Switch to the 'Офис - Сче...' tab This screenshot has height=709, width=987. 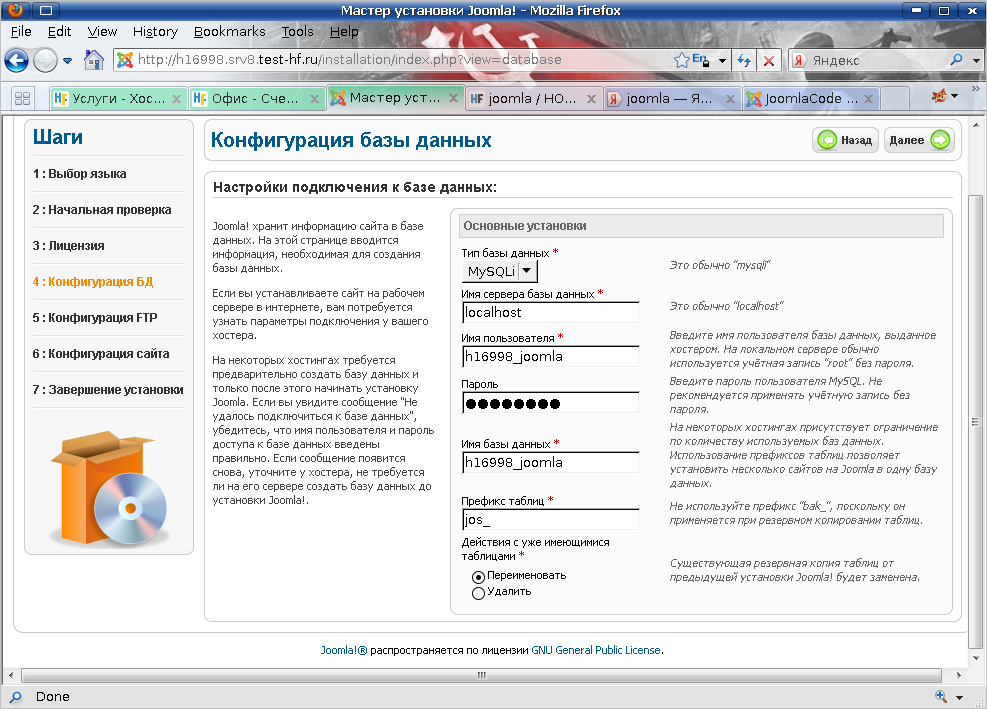tap(257, 99)
